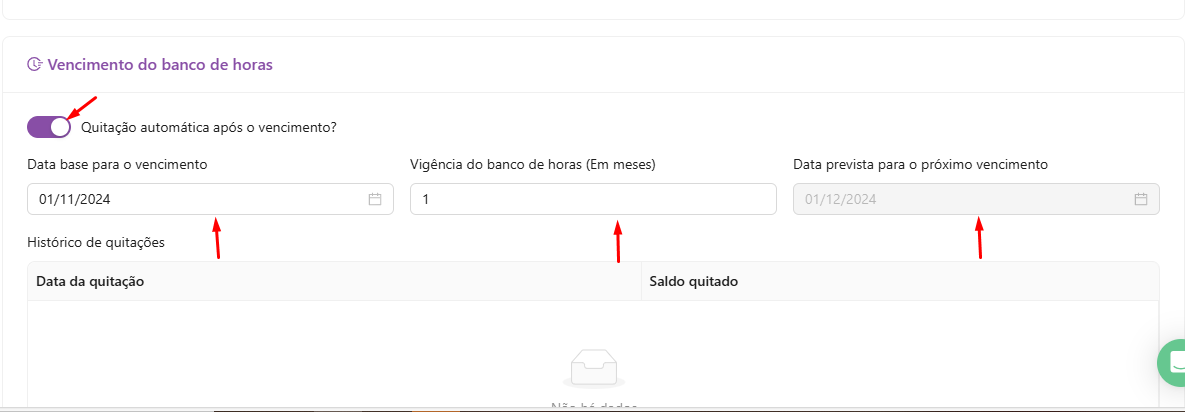Click the Data base para o vencimento label
Image resolution: width=1185 pixels, height=412 pixels.
click(118, 164)
